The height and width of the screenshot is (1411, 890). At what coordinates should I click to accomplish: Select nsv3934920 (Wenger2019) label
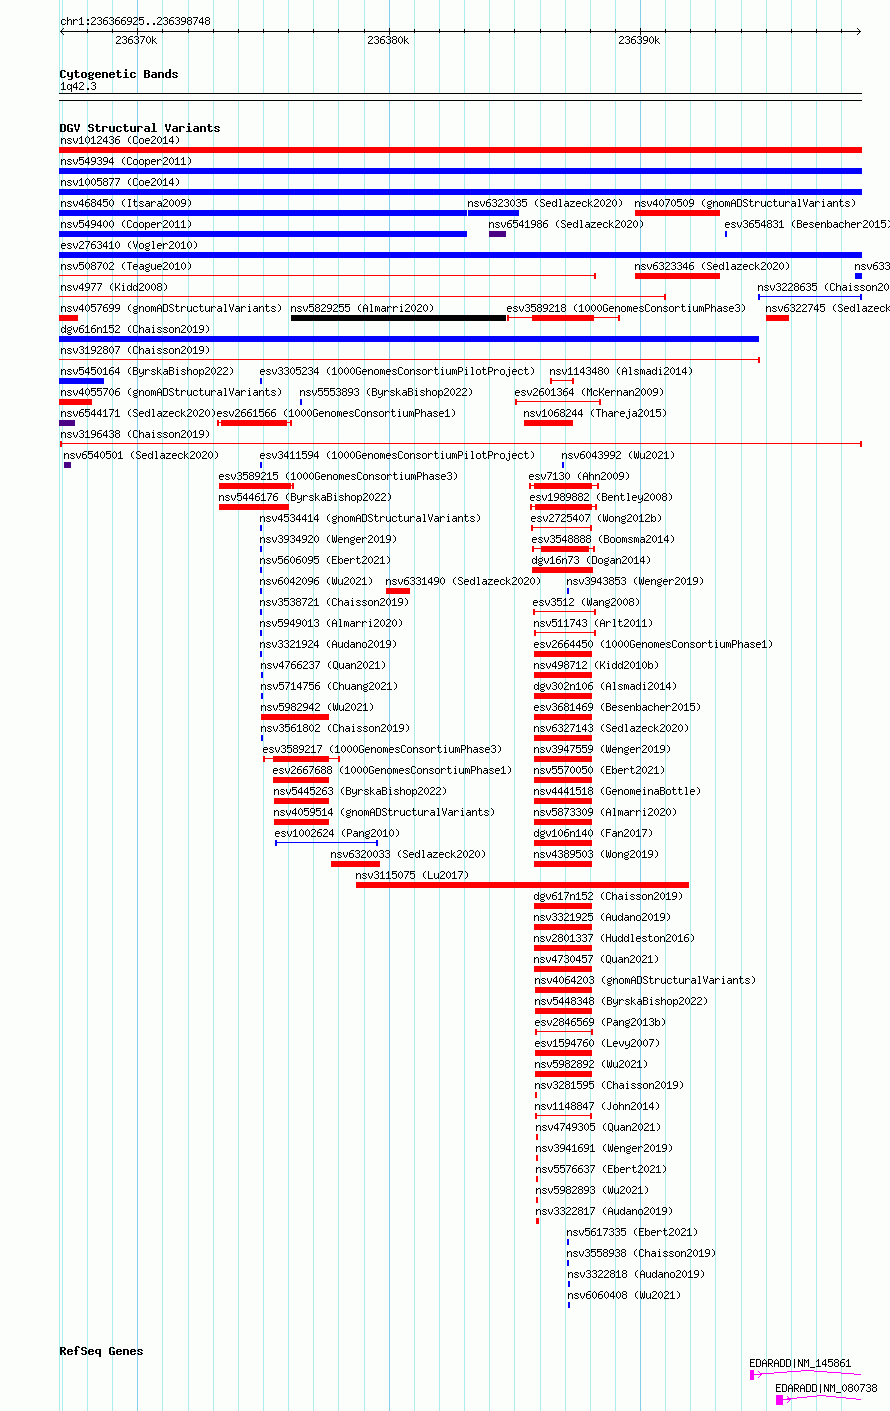point(328,539)
